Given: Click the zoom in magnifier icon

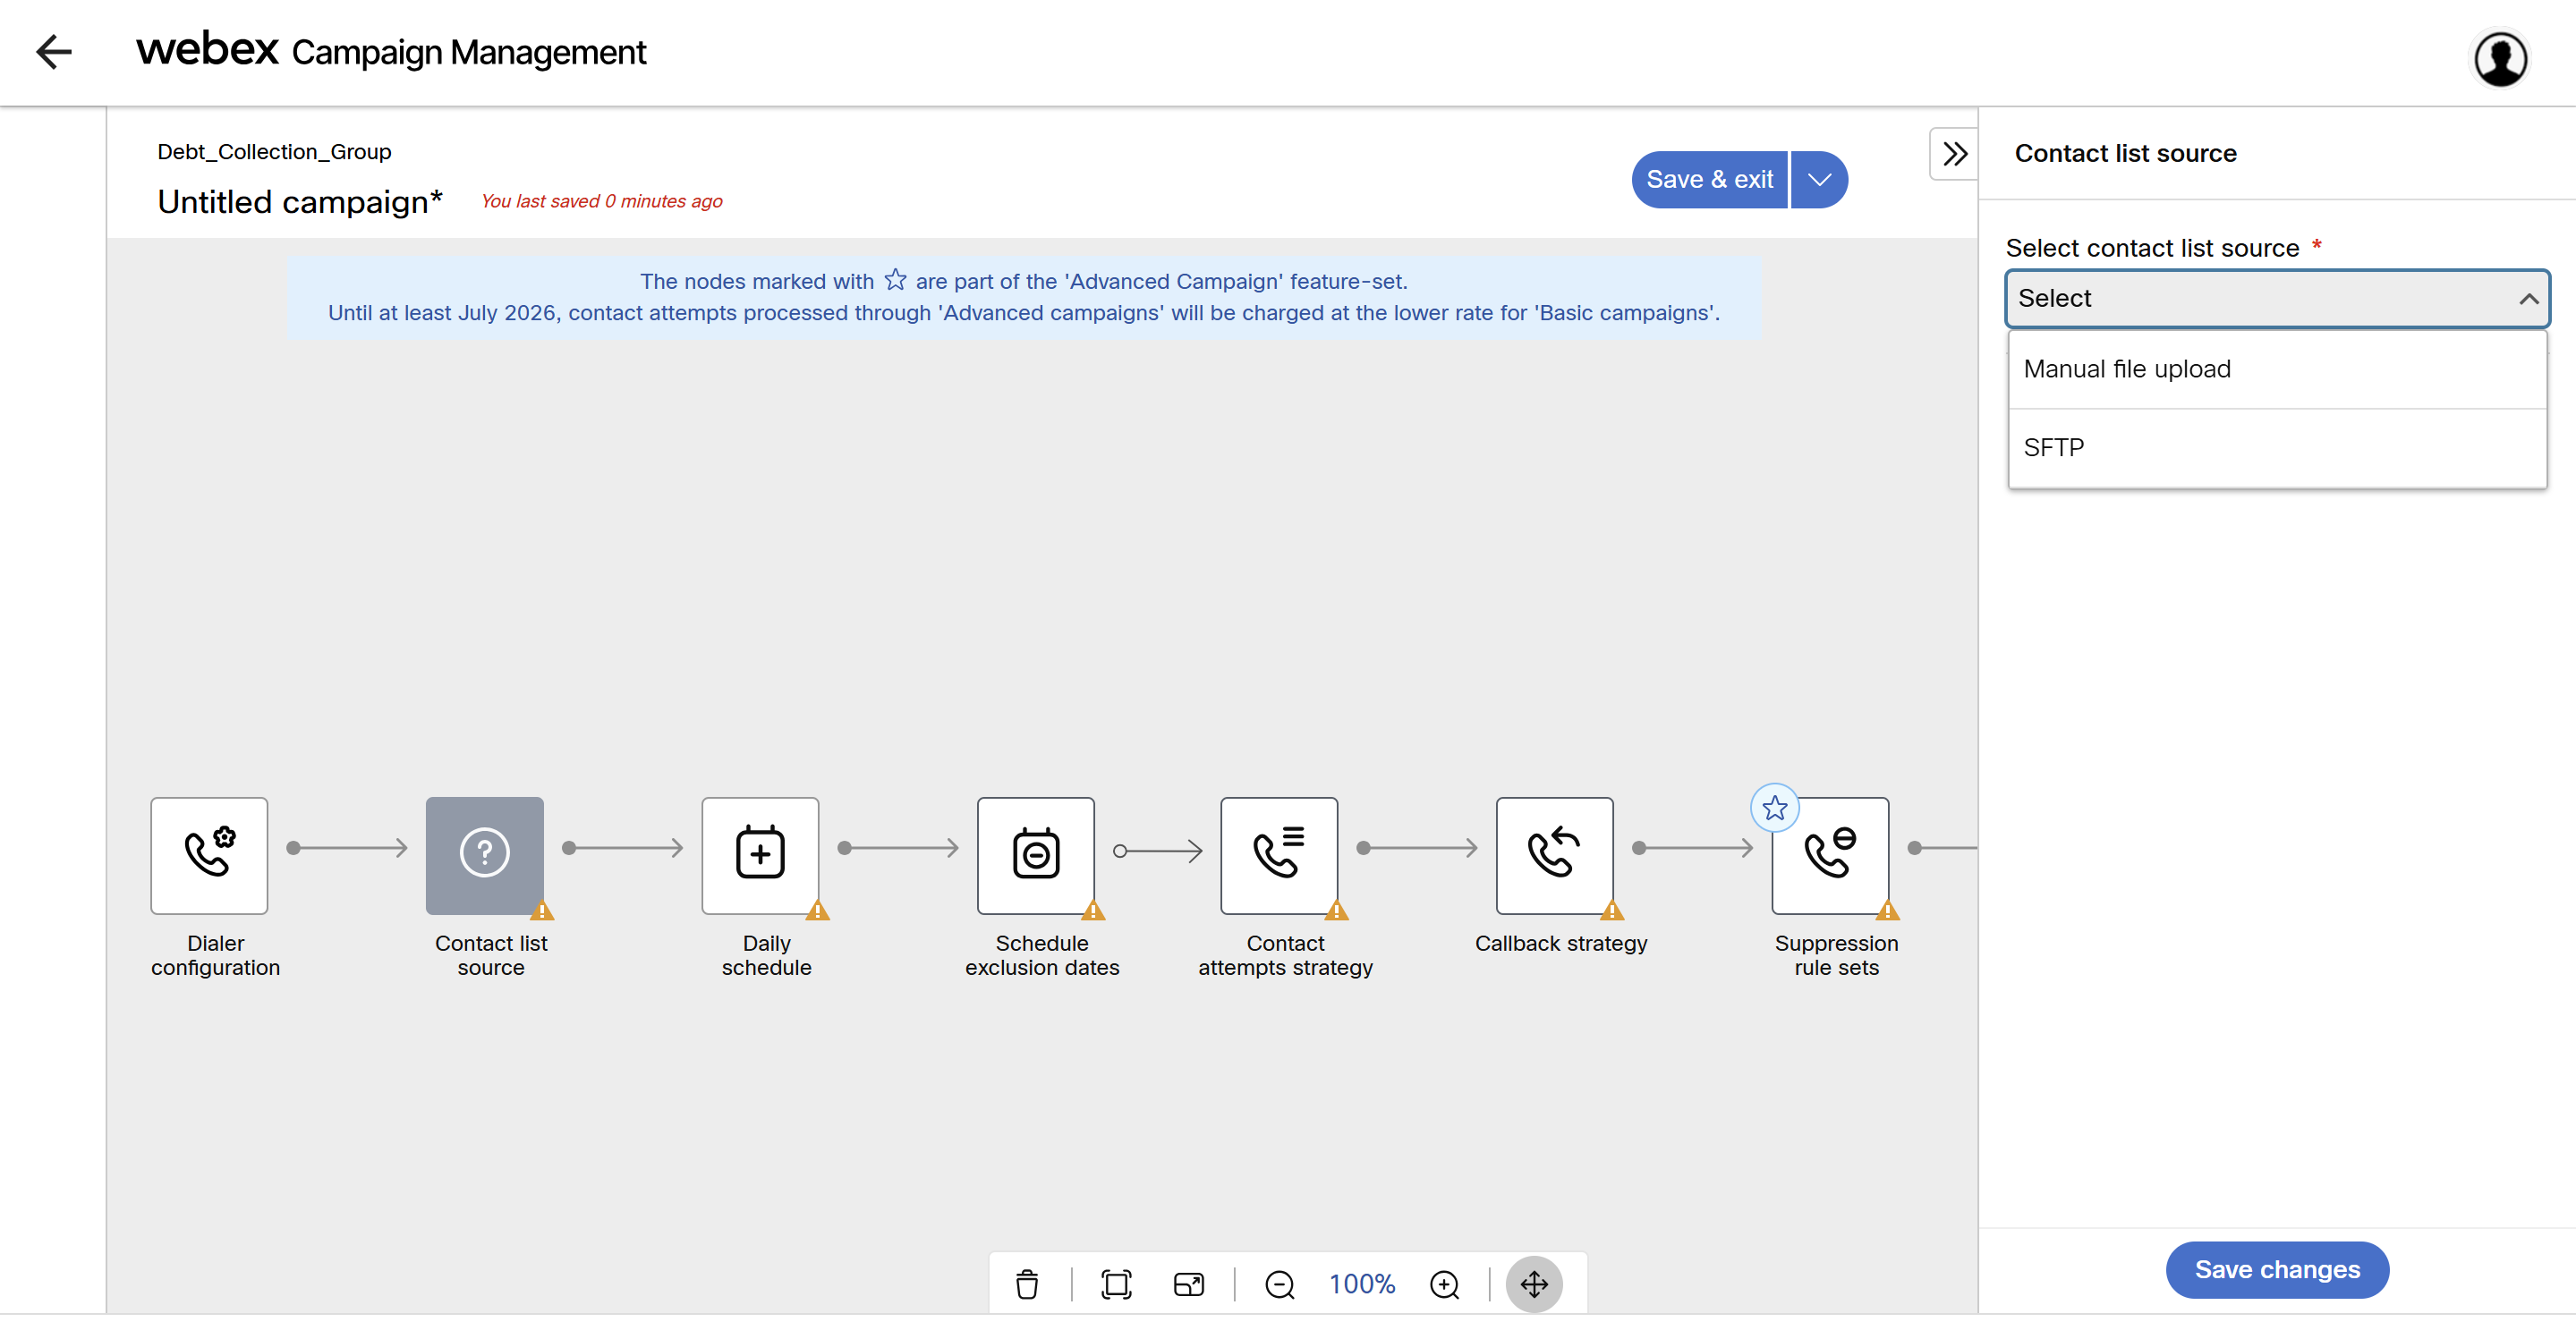Looking at the screenshot, I should point(1444,1283).
